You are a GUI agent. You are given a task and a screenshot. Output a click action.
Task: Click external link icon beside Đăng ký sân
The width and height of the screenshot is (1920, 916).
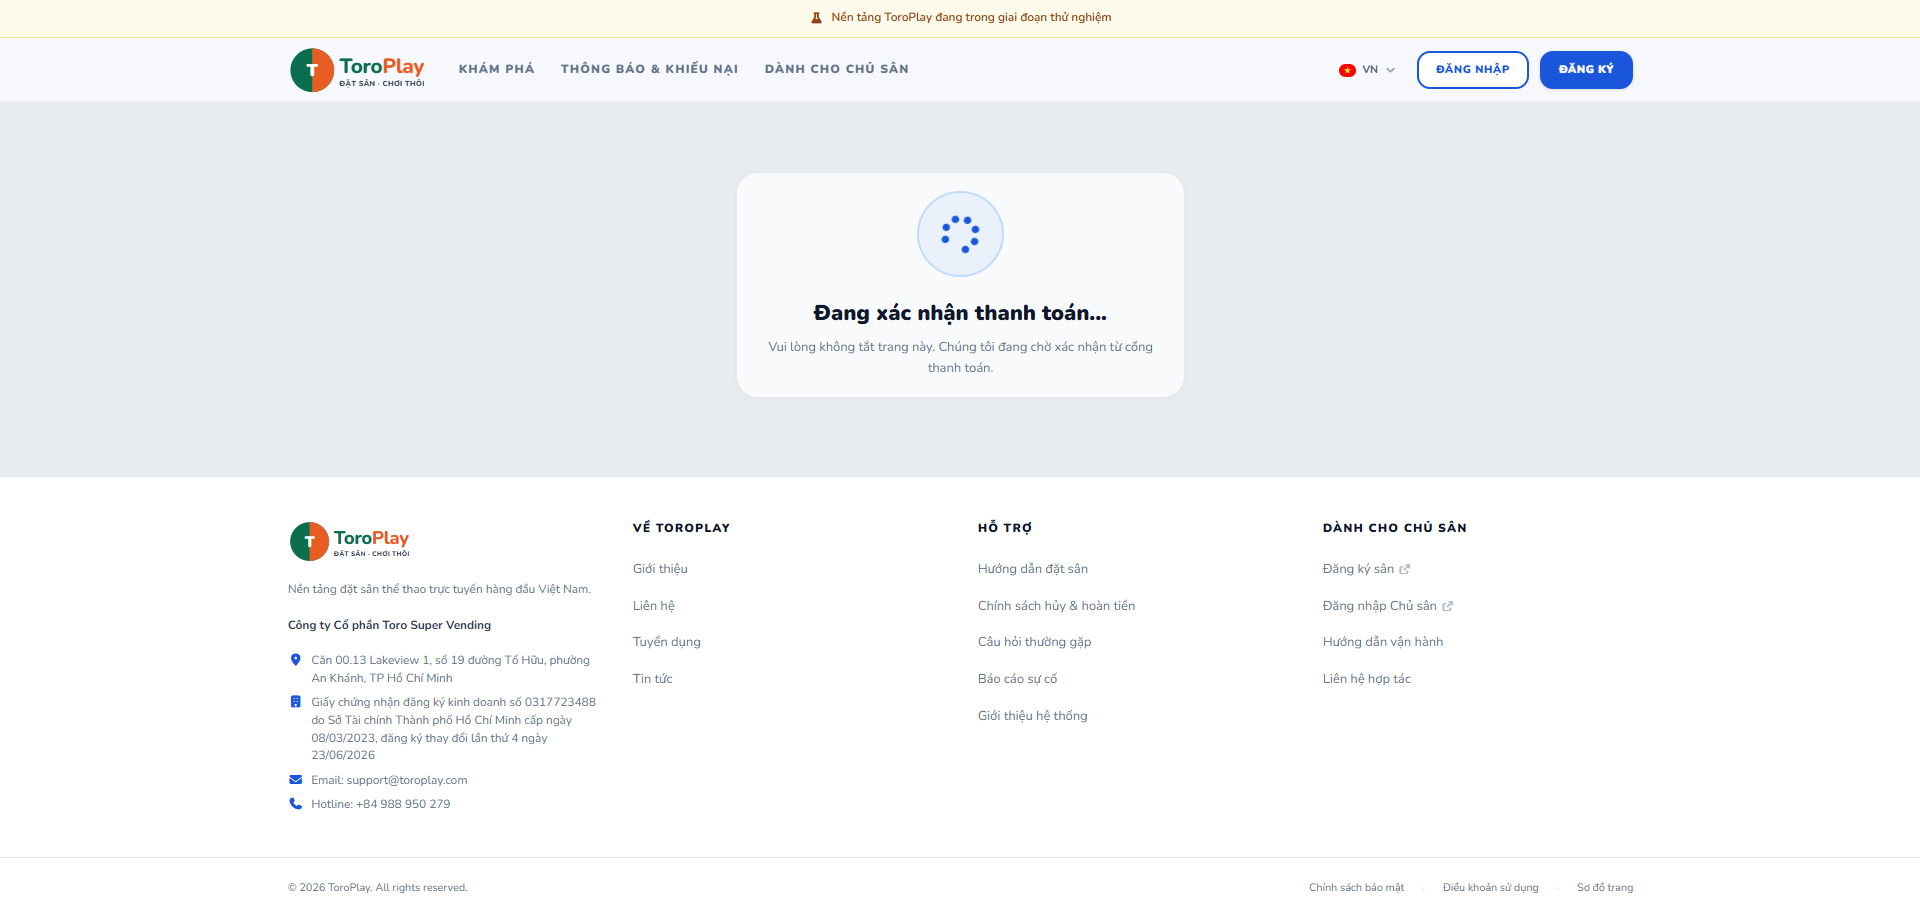click(x=1405, y=569)
